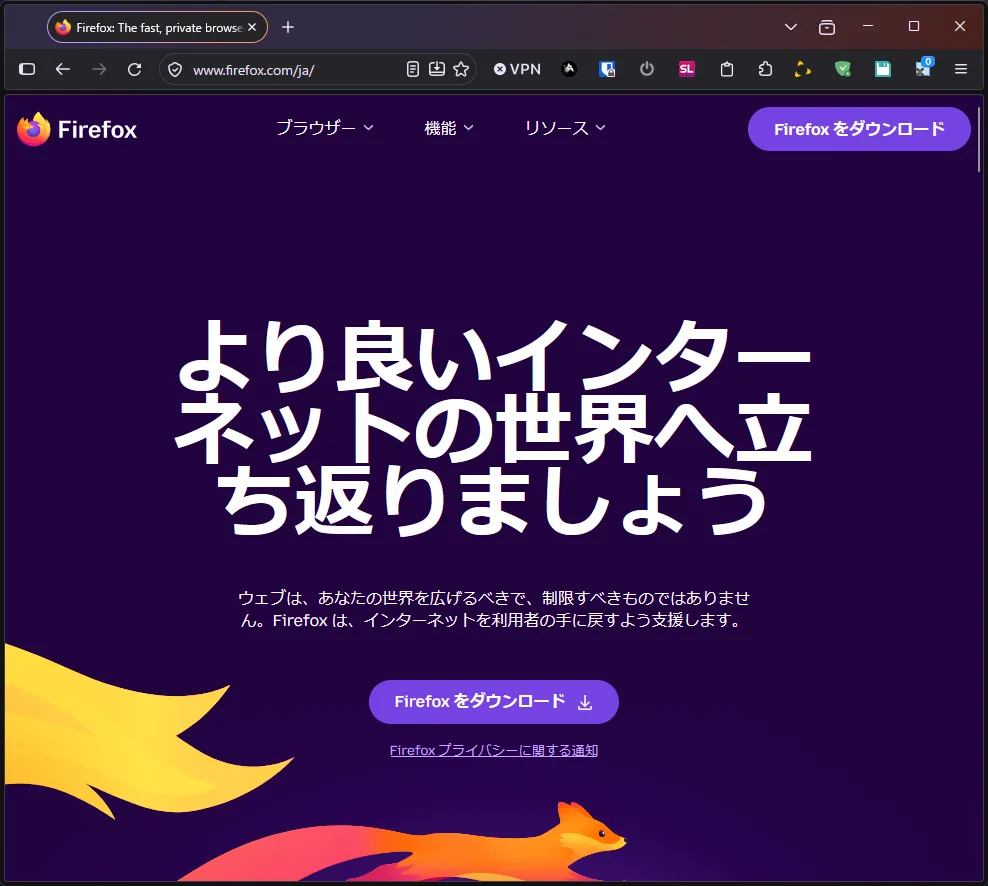
Task: Click the Firefox View icon in title bar
Action: 827,27
